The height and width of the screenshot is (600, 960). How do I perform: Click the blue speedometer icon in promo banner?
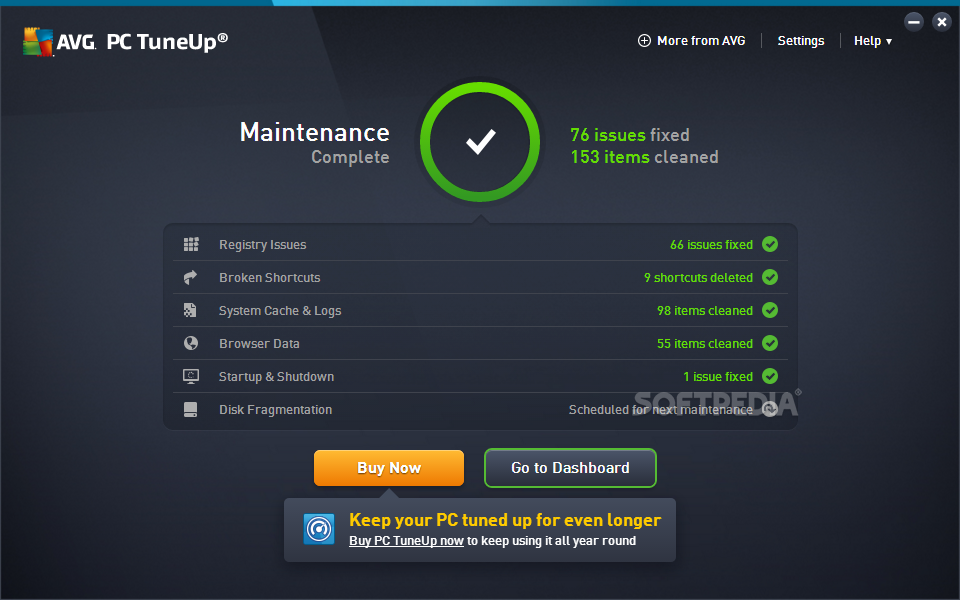319,529
